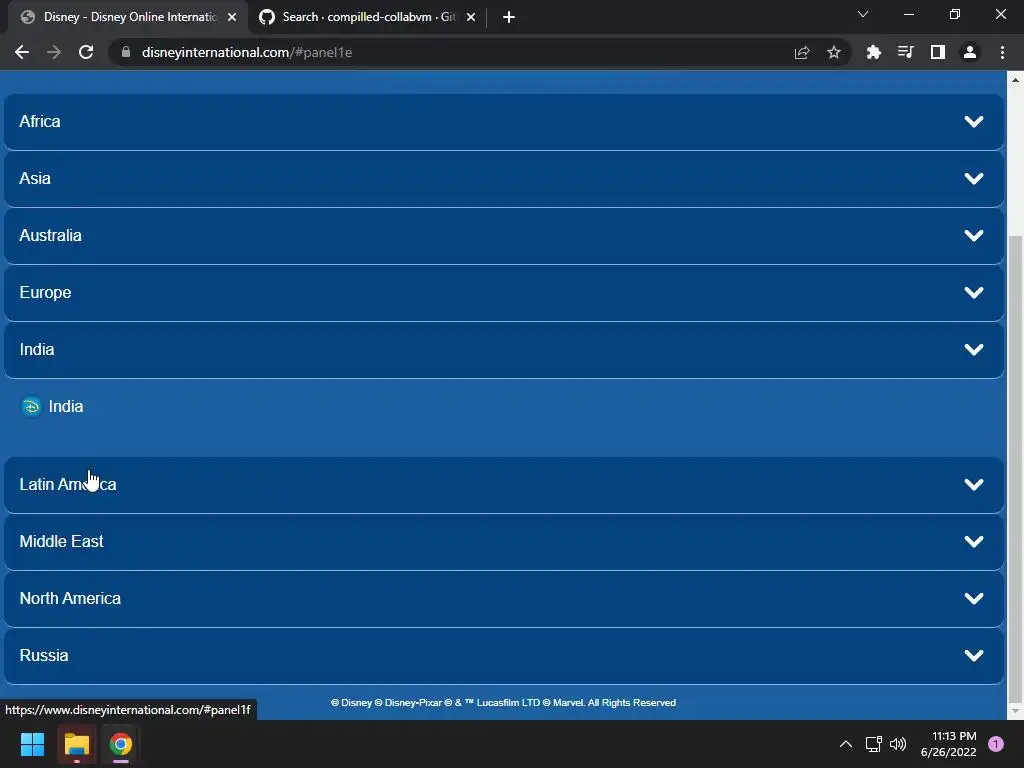Image resolution: width=1024 pixels, height=768 pixels.
Task: Click the Europe panel label
Action: (45, 293)
